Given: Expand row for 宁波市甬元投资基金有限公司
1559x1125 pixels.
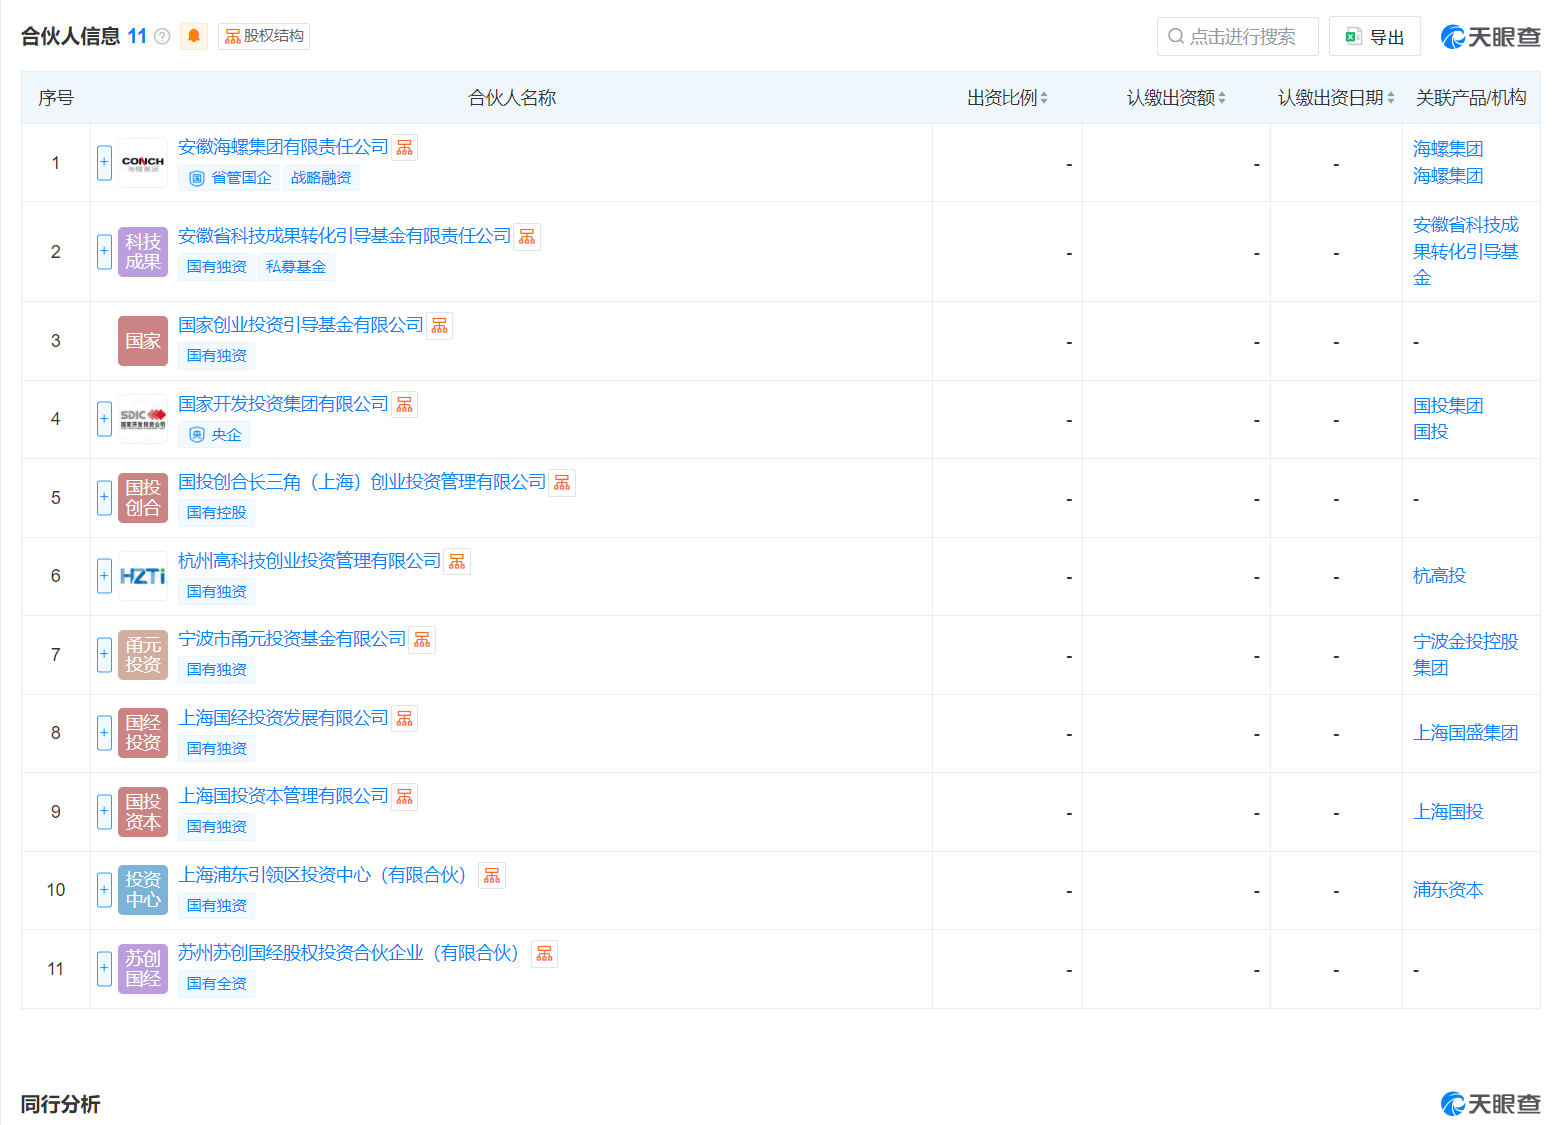Looking at the screenshot, I should [104, 655].
